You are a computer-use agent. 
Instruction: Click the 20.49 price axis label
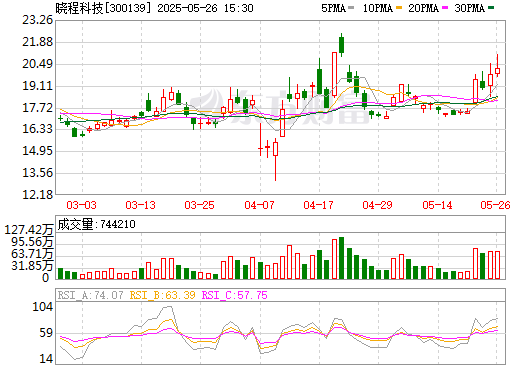coord(37,64)
